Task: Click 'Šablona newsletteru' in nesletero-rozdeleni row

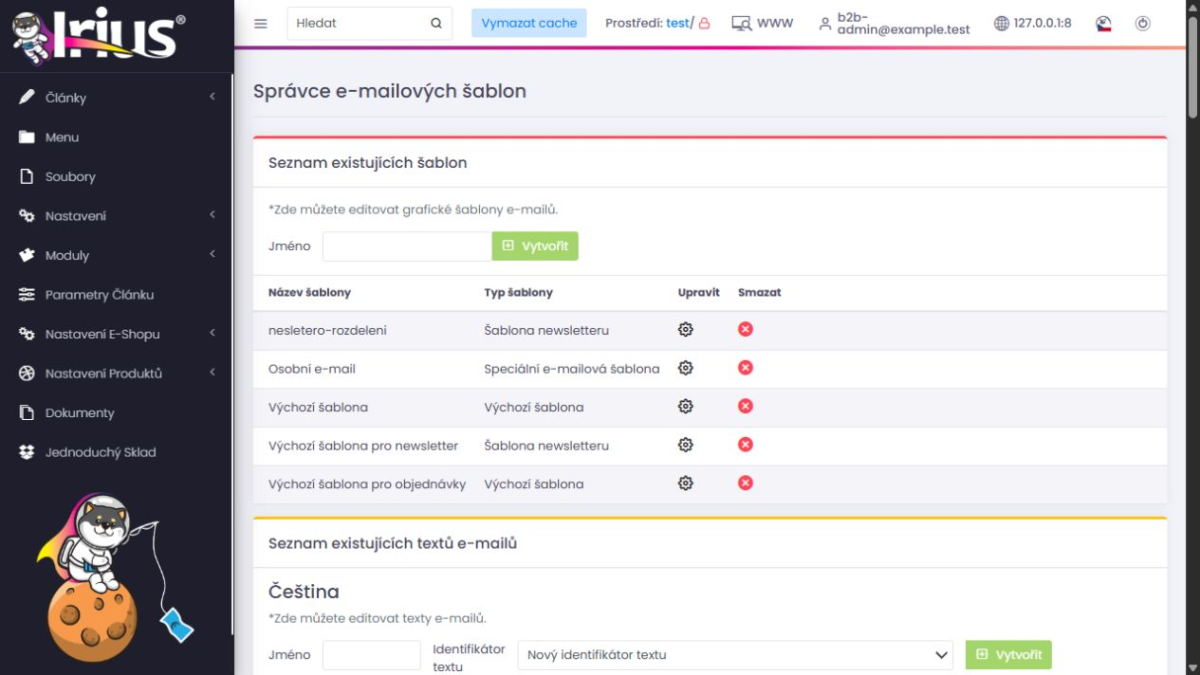Action: 546,330
